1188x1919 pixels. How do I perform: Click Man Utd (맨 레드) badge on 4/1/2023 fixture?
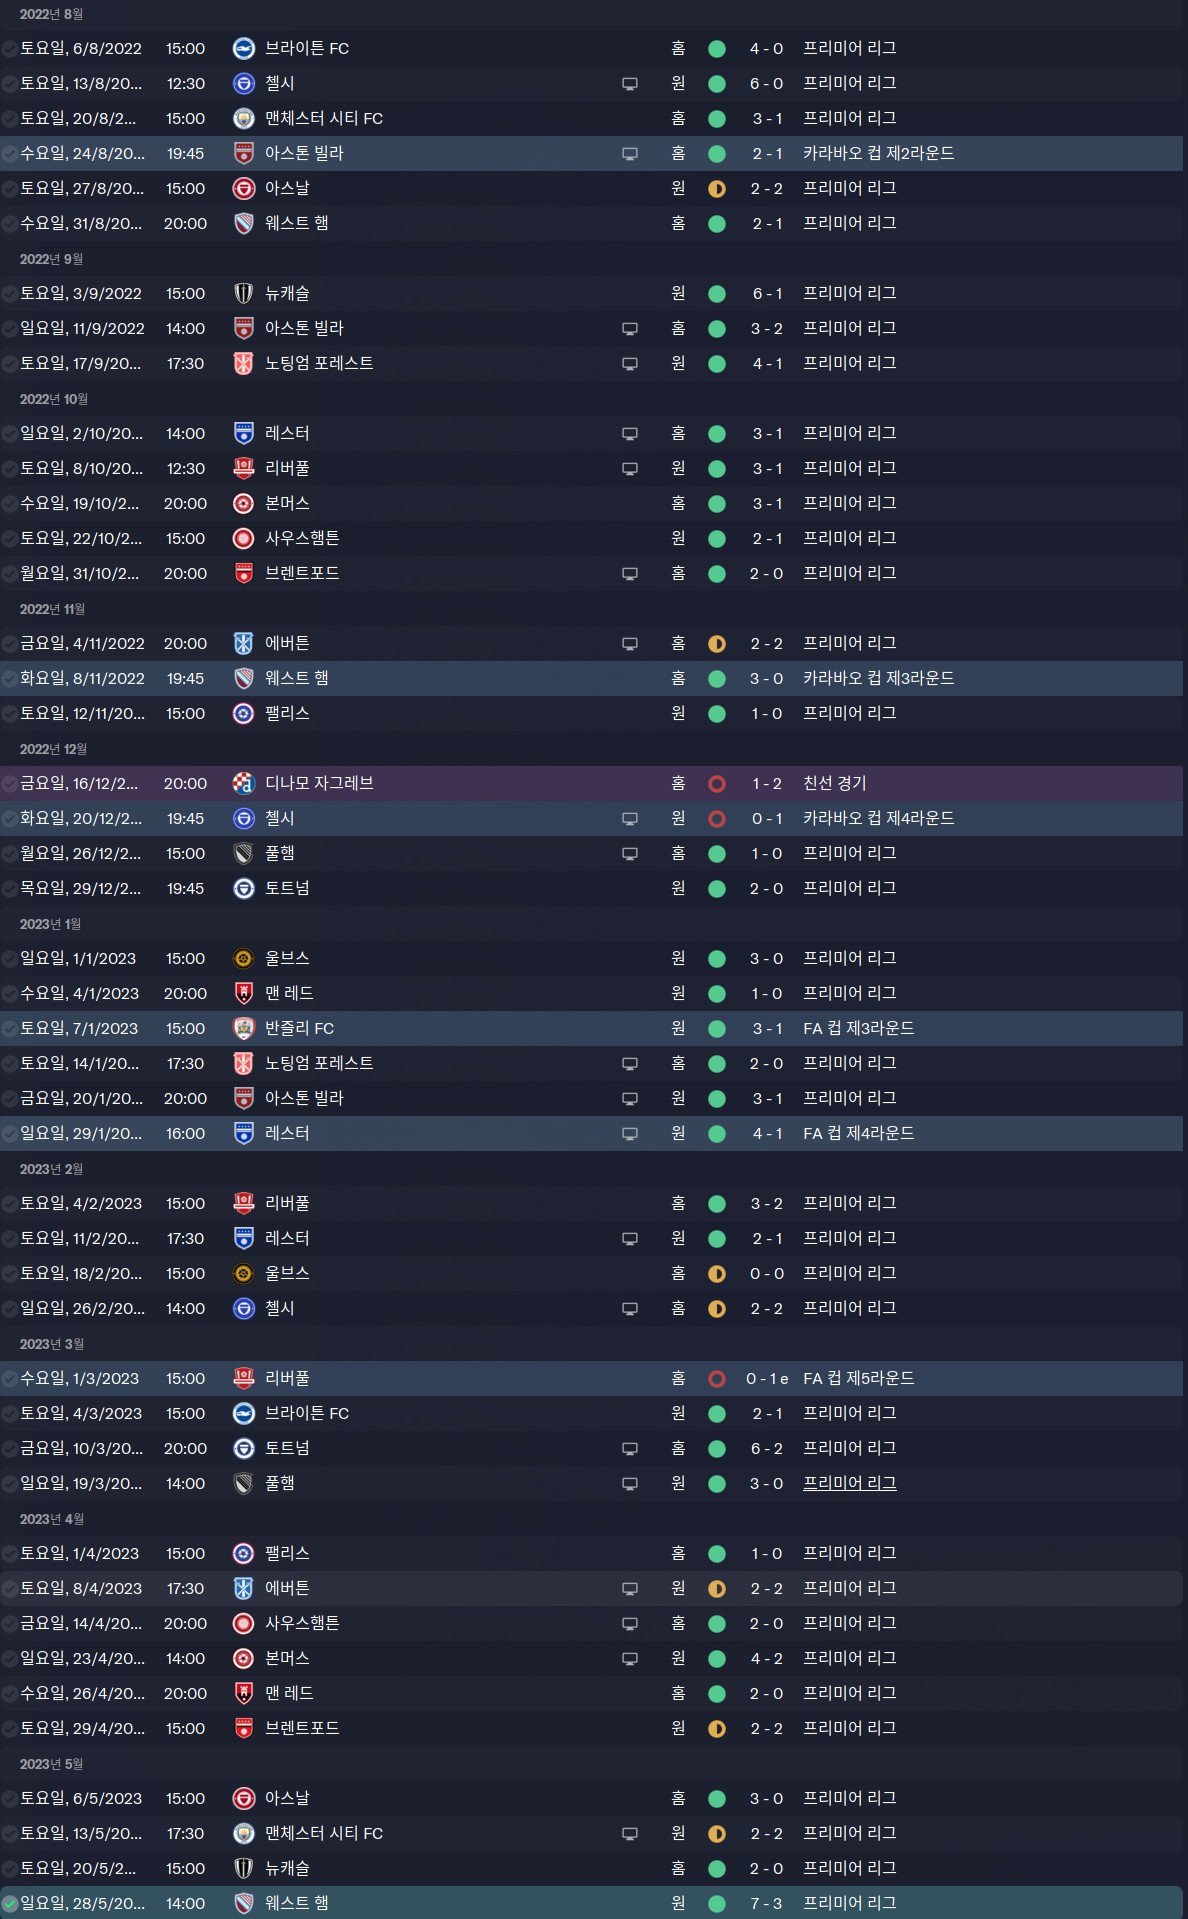243,993
